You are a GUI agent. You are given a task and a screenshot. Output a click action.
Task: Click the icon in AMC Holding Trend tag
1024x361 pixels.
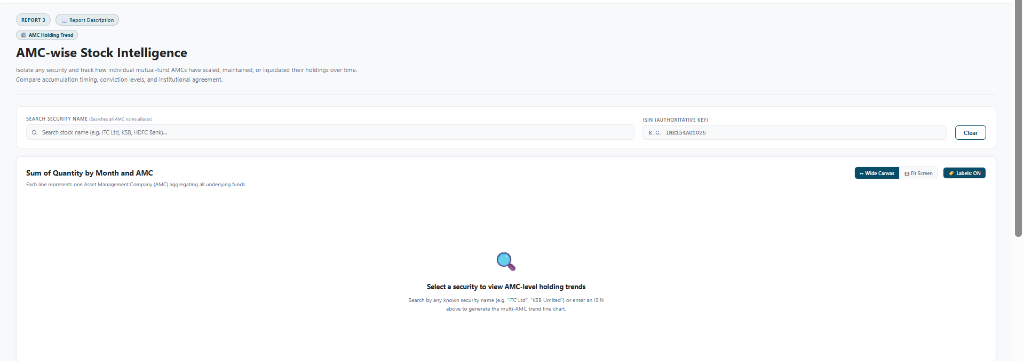(x=24, y=35)
